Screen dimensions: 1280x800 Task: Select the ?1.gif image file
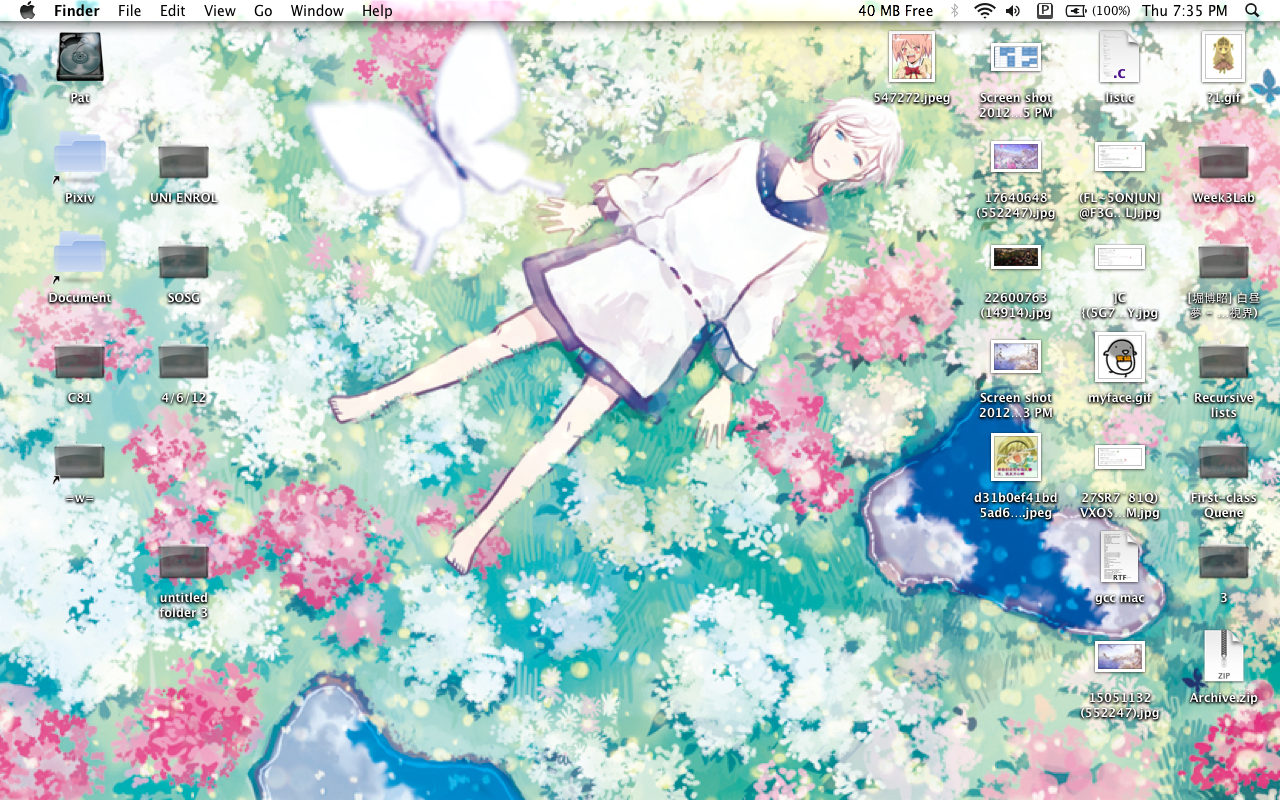(x=1224, y=57)
